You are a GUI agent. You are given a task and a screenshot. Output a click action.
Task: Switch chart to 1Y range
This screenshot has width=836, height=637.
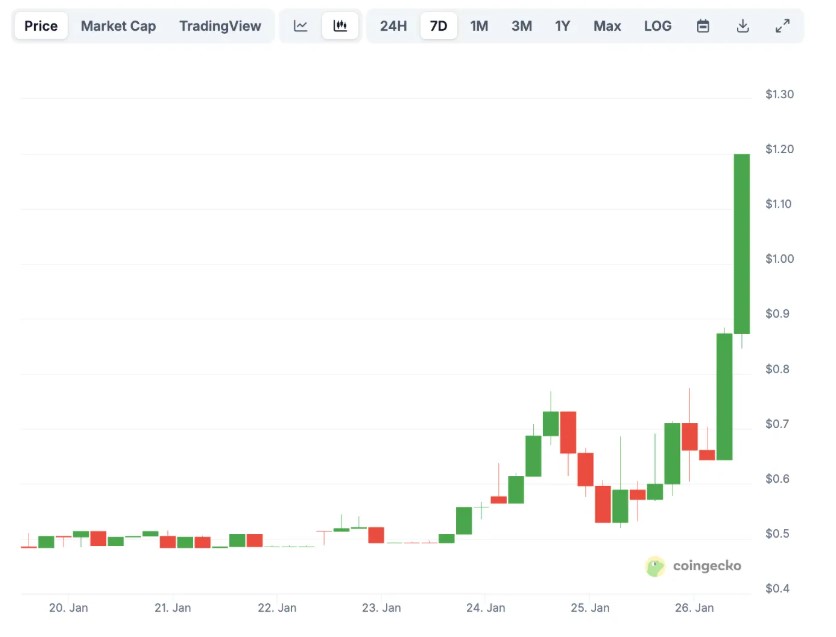tap(563, 26)
